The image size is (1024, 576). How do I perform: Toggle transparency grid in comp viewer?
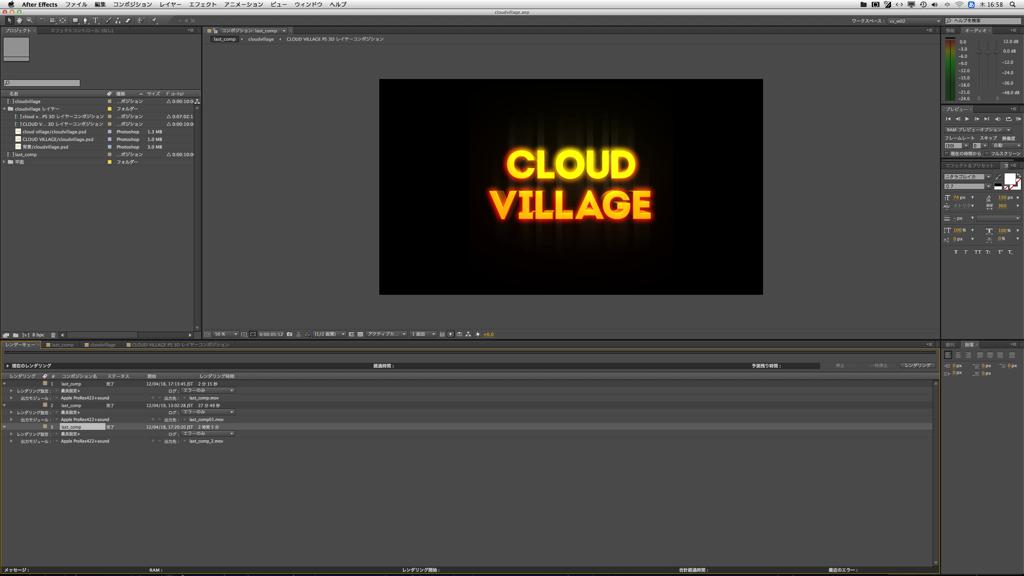click(360, 334)
